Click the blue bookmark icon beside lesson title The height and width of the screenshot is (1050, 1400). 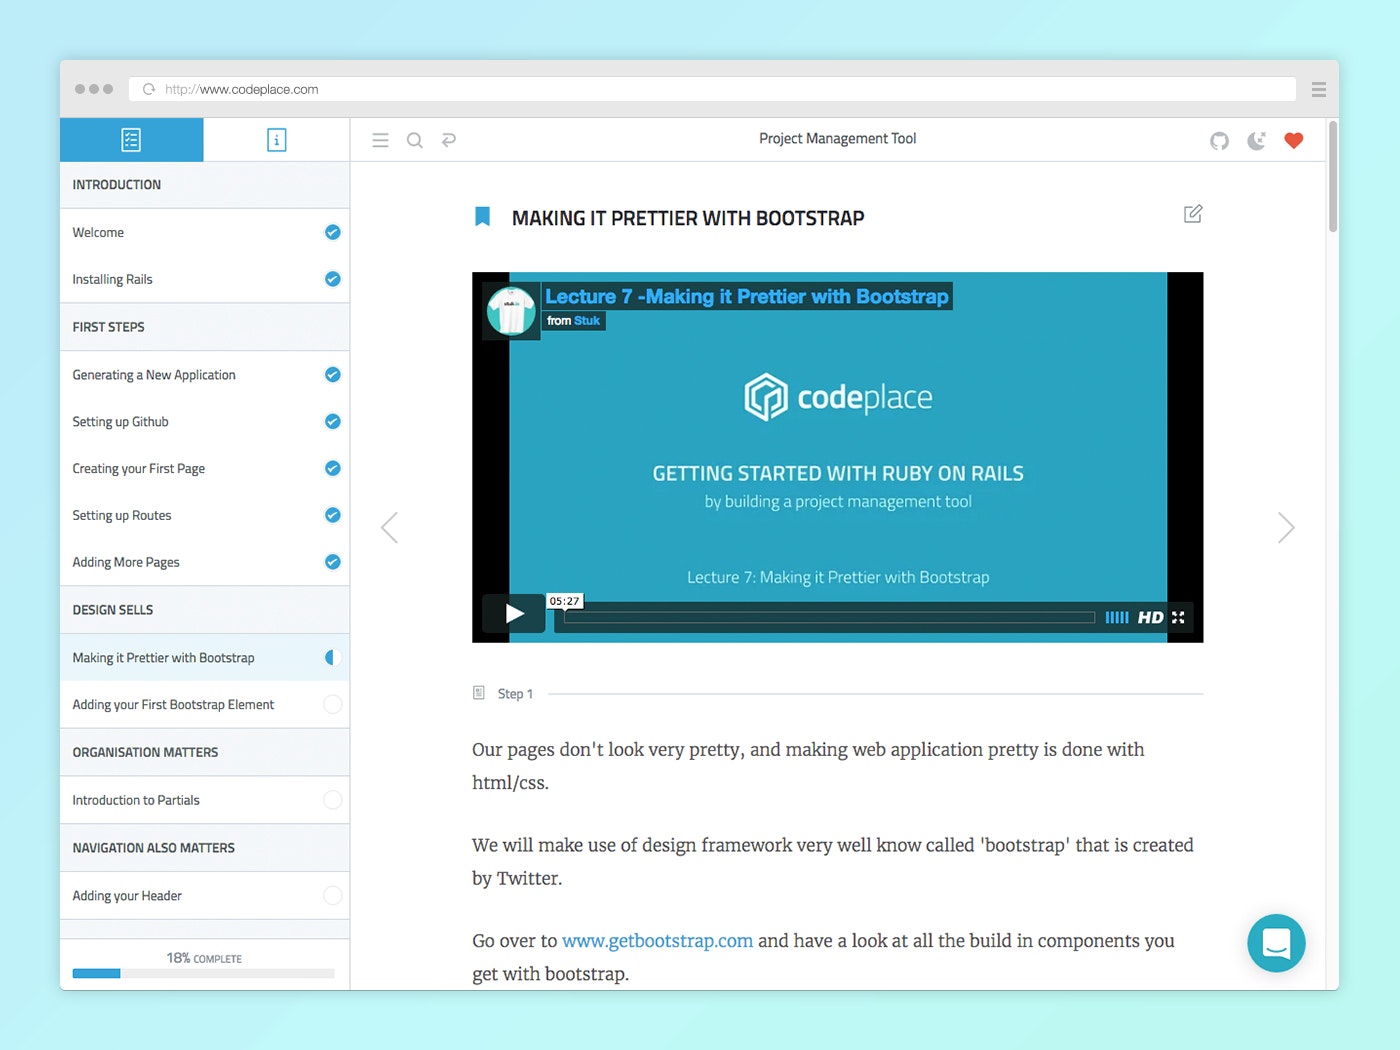tap(482, 216)
